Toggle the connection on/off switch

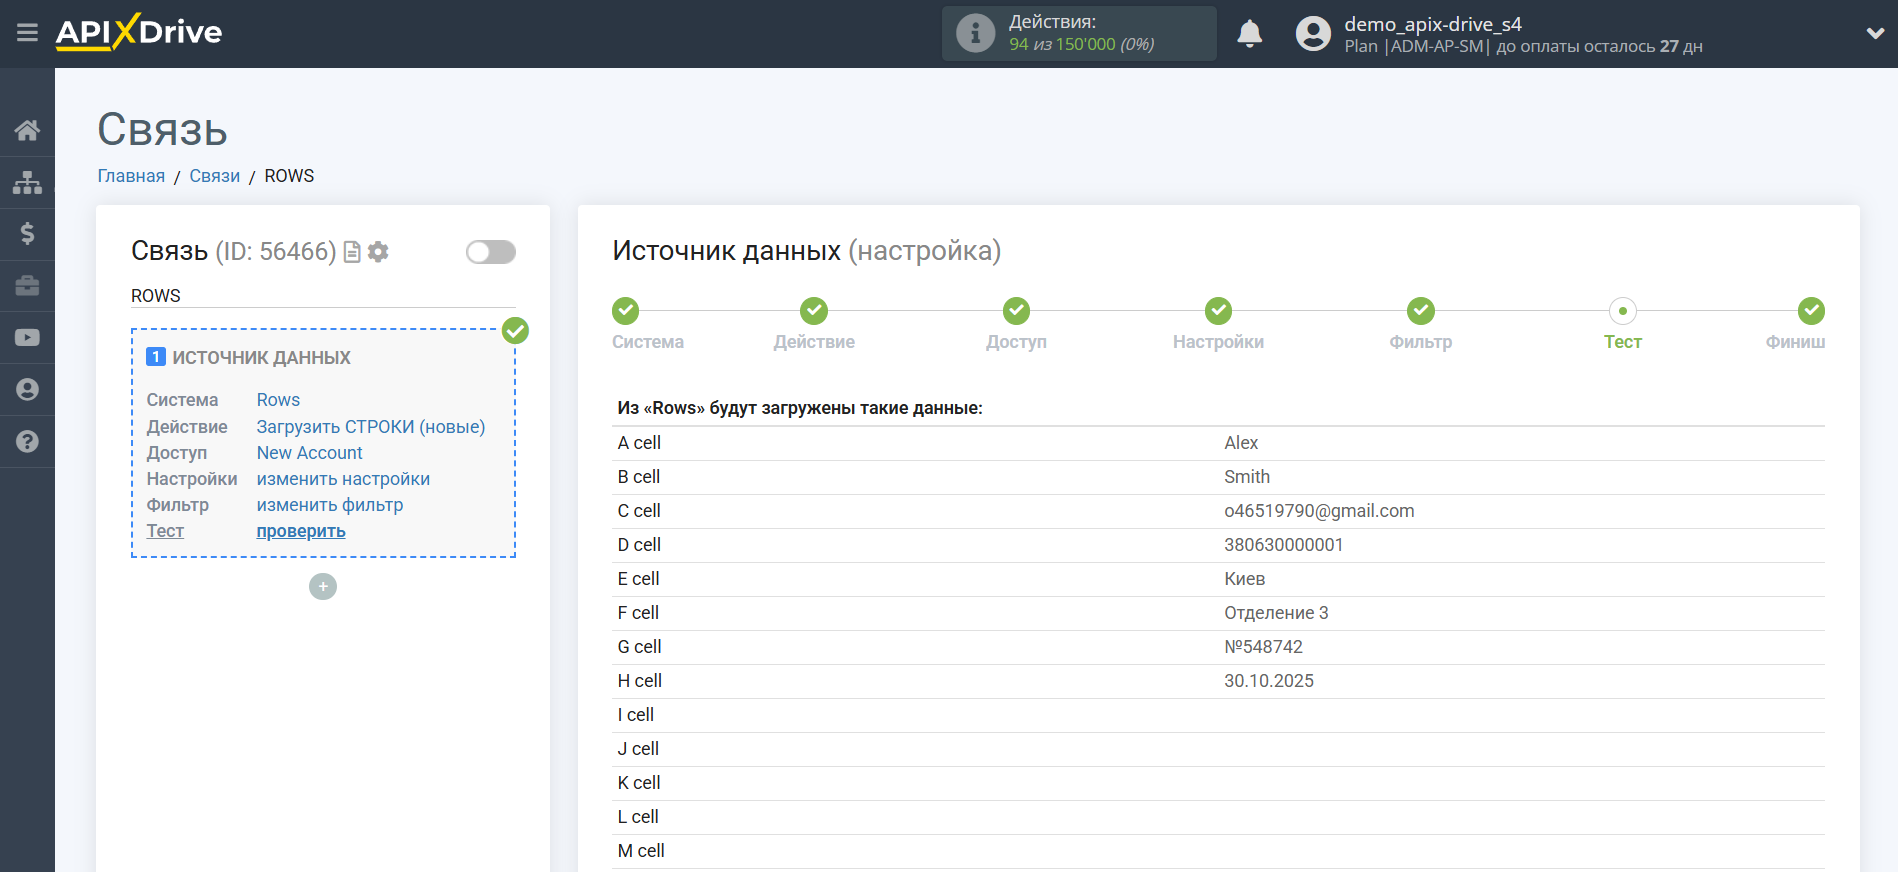pyautogui.click(x=490, y=252)
